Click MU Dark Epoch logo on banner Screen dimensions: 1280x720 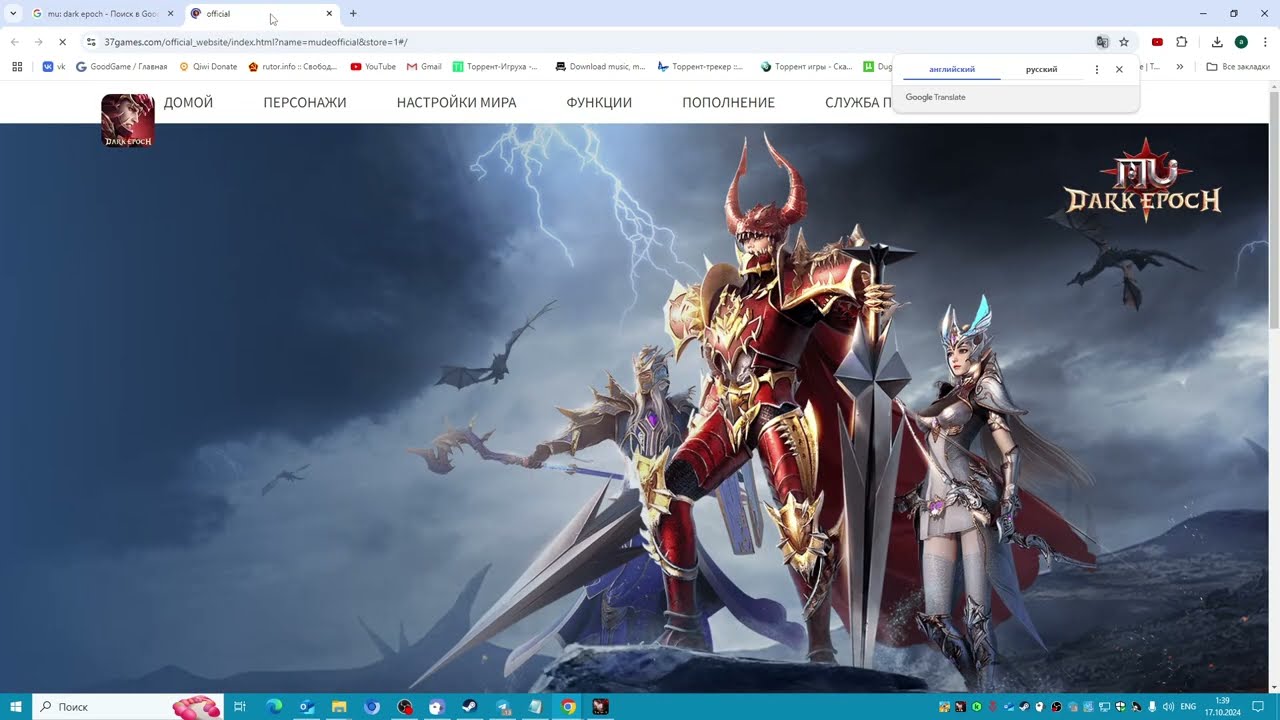pos(1143,180)
